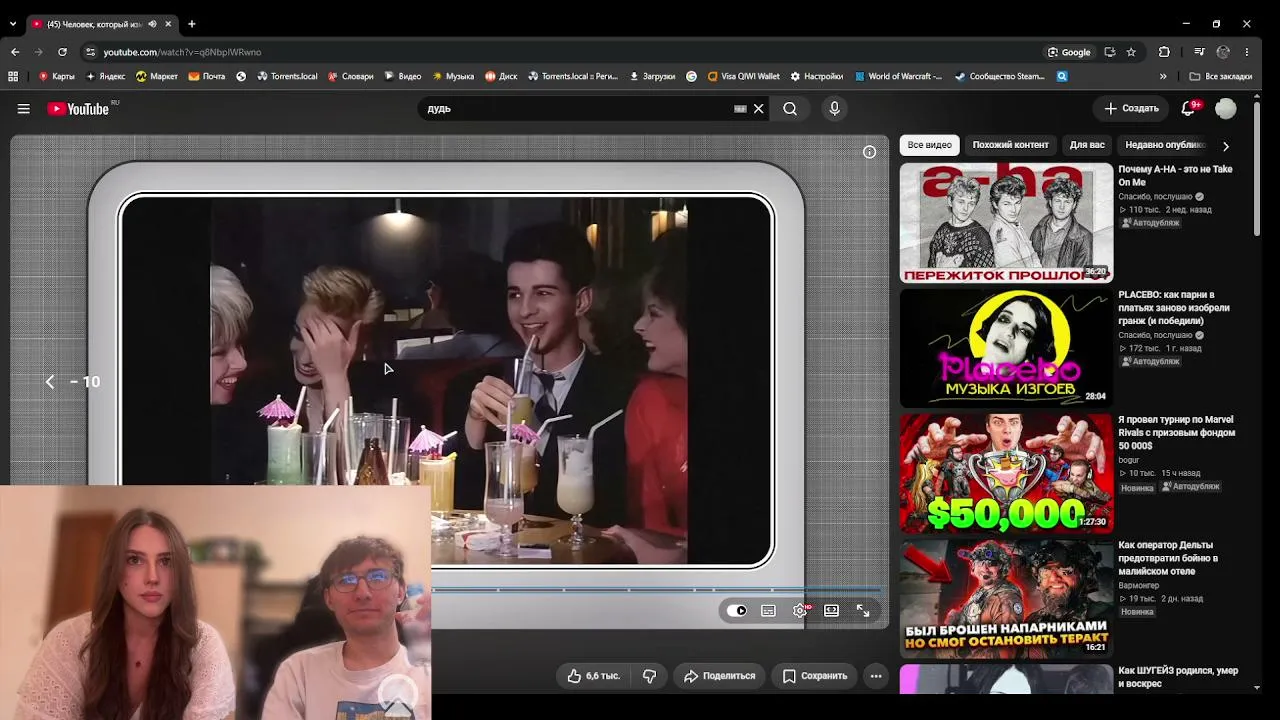Expand the hidden bookmarks overflow chevron
Viewport: 1280px width, 720px height.
point(1163,76)
